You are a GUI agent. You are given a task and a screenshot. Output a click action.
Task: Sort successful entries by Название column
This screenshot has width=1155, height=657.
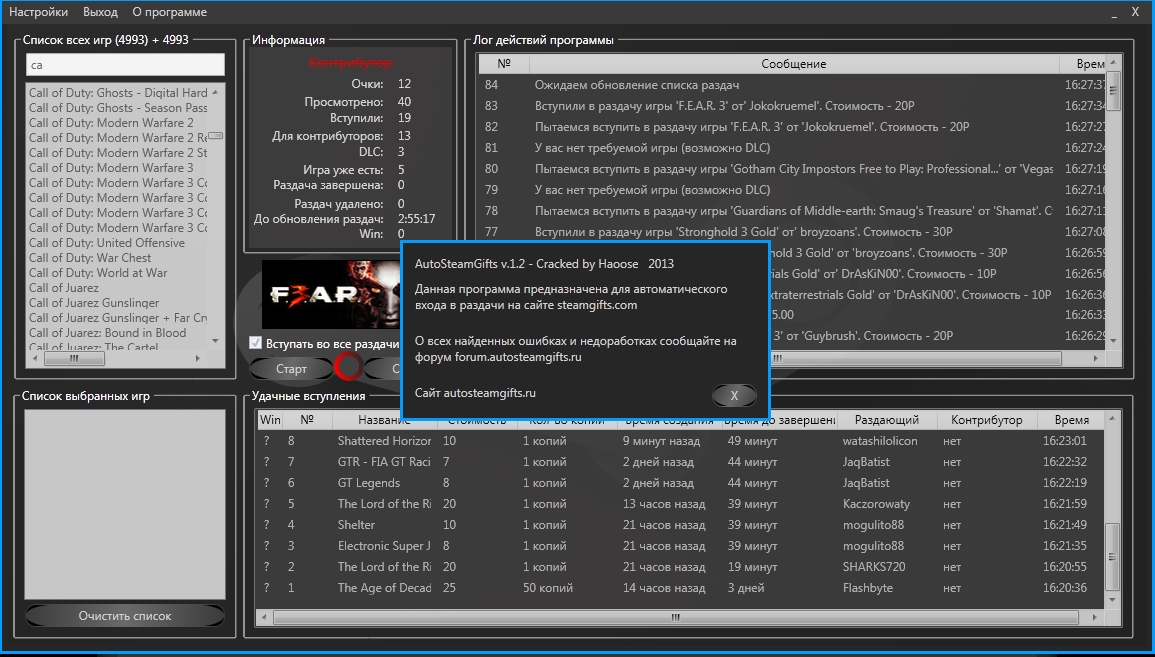tap(385, 420)
